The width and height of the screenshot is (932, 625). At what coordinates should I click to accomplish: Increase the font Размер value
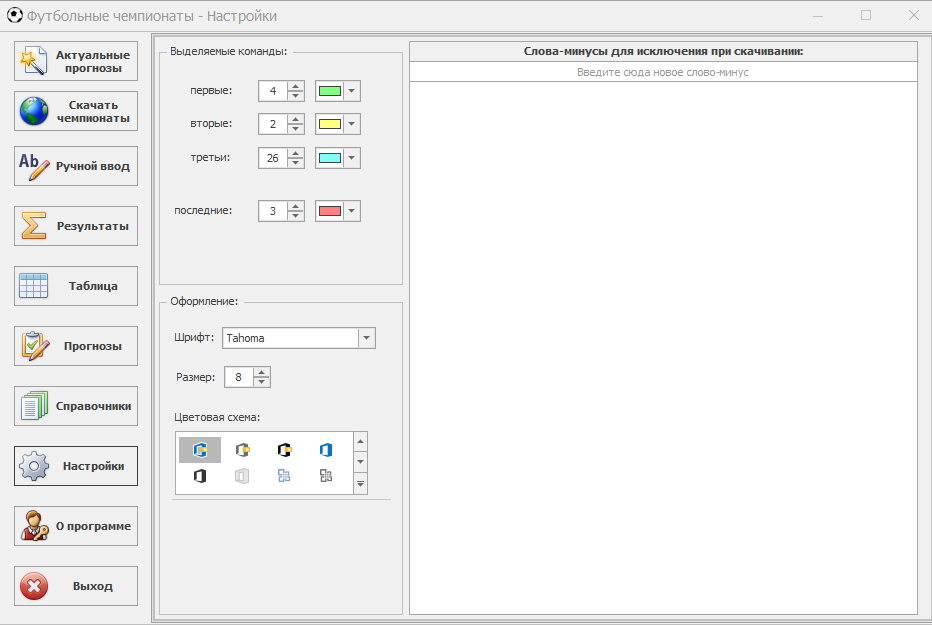pos(262,373)
